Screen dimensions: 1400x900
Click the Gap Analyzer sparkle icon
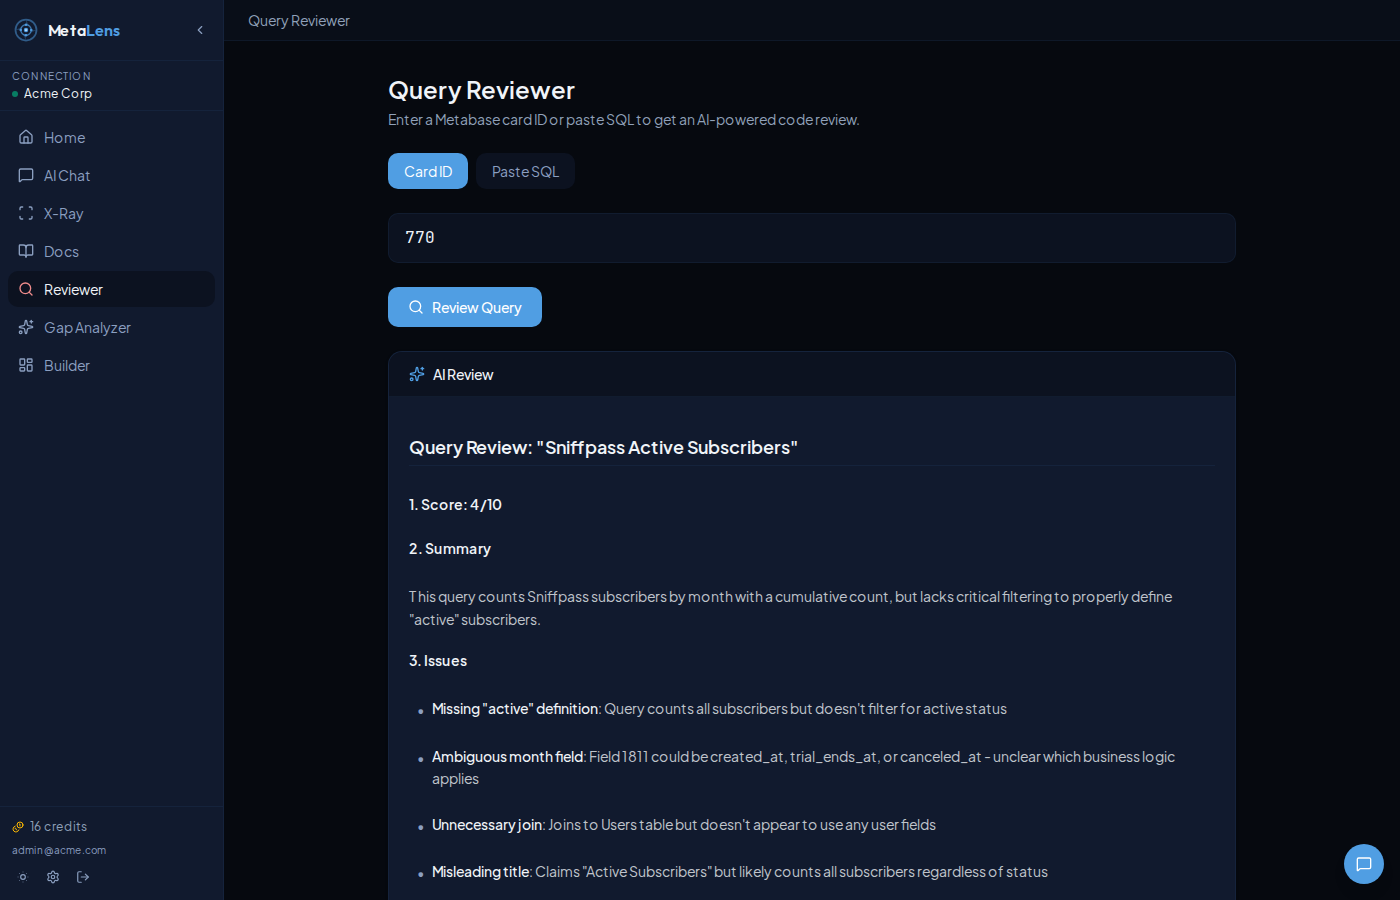pos(25,327)
